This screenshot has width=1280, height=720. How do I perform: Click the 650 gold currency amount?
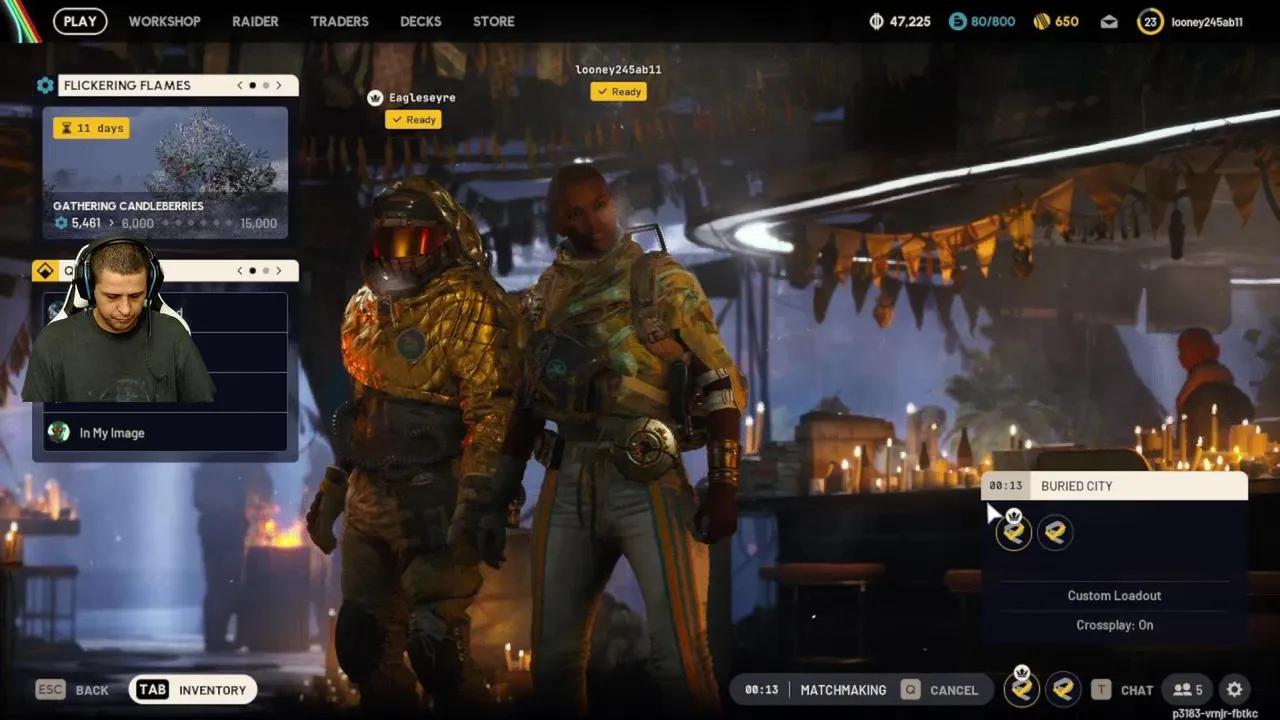click(1067, 21)
